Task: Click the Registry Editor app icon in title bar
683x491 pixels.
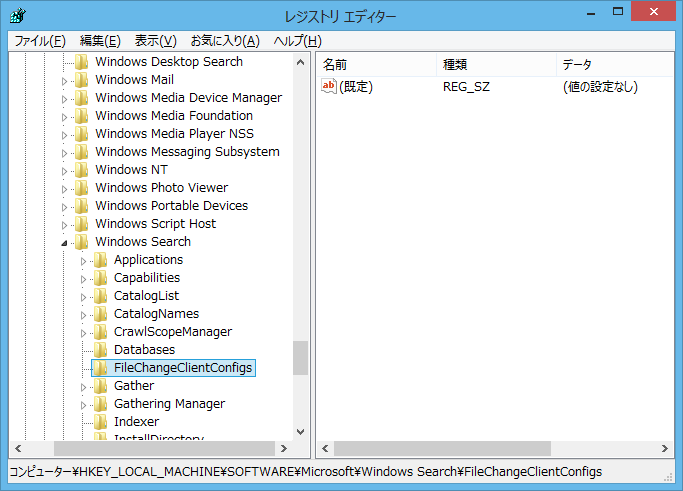Action: [18, 16]
